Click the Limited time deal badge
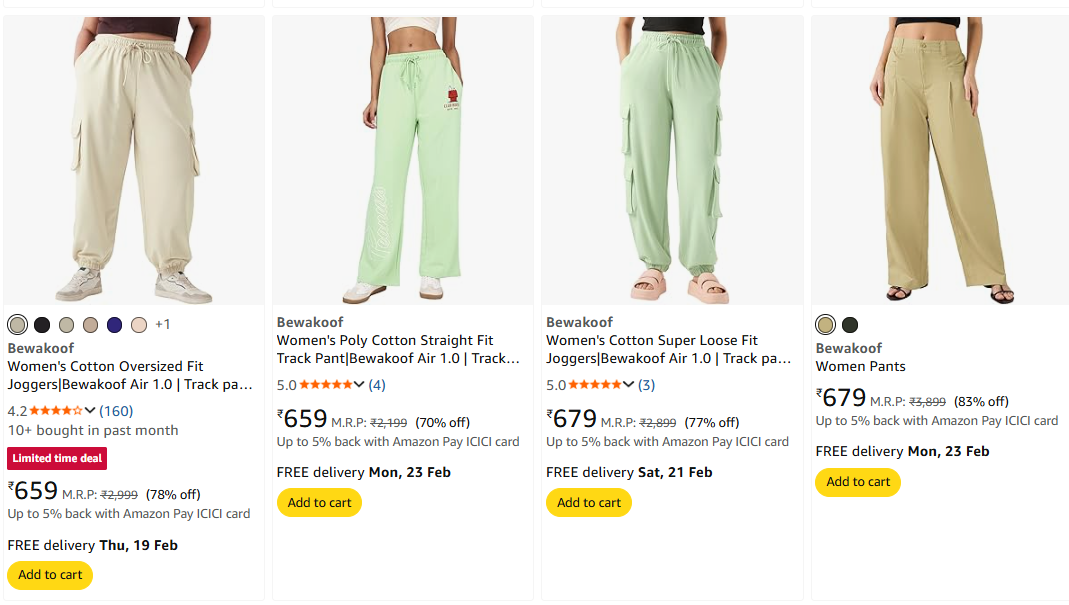1069x605 pixels. pos(57,459)
